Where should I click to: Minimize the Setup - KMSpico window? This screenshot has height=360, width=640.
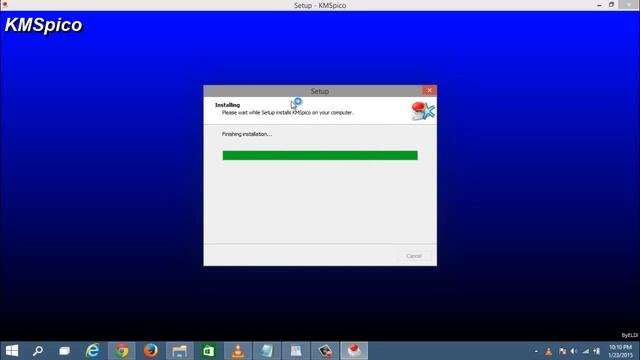pos(599,5)
